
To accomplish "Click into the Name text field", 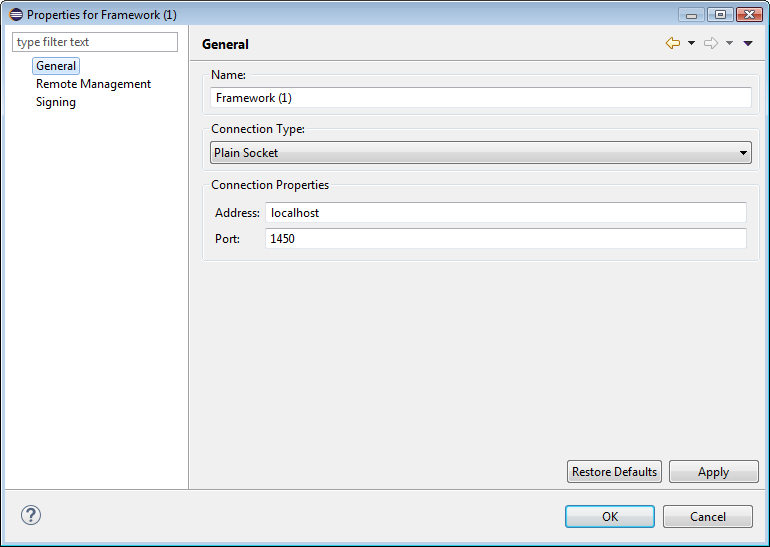I will [x=480, y=98].
